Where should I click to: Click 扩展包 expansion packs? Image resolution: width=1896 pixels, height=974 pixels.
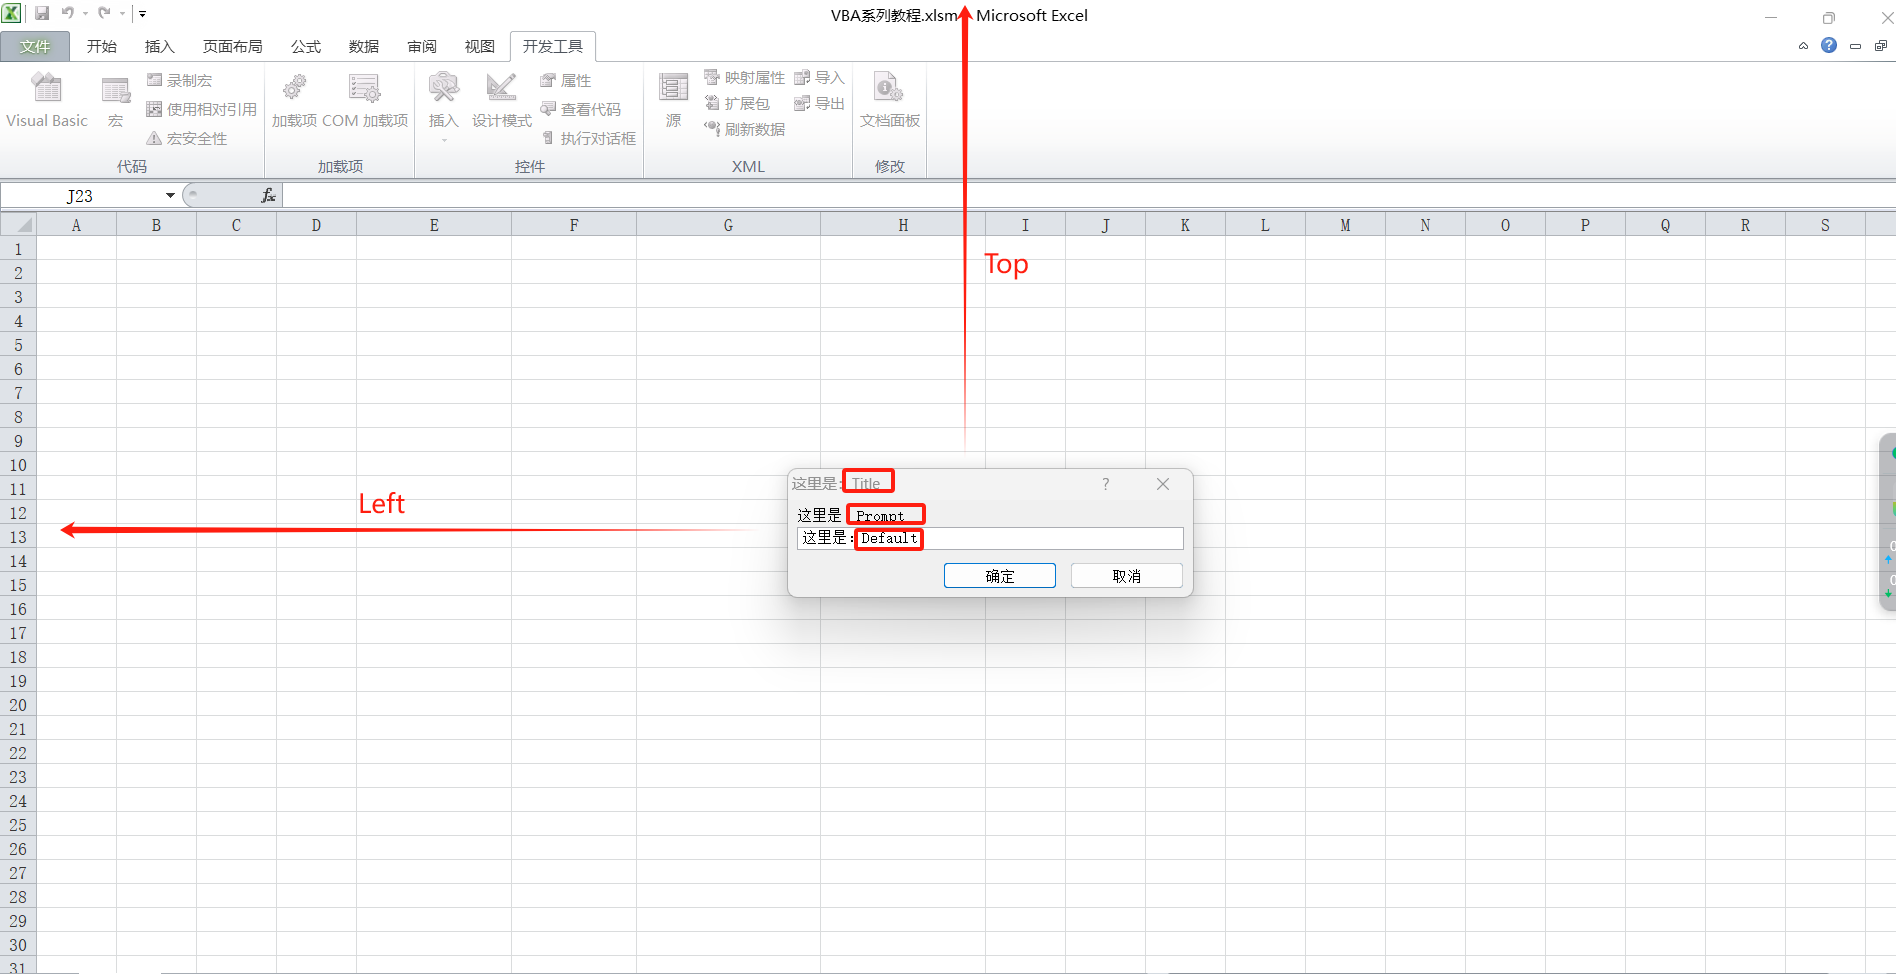(737, 103)
